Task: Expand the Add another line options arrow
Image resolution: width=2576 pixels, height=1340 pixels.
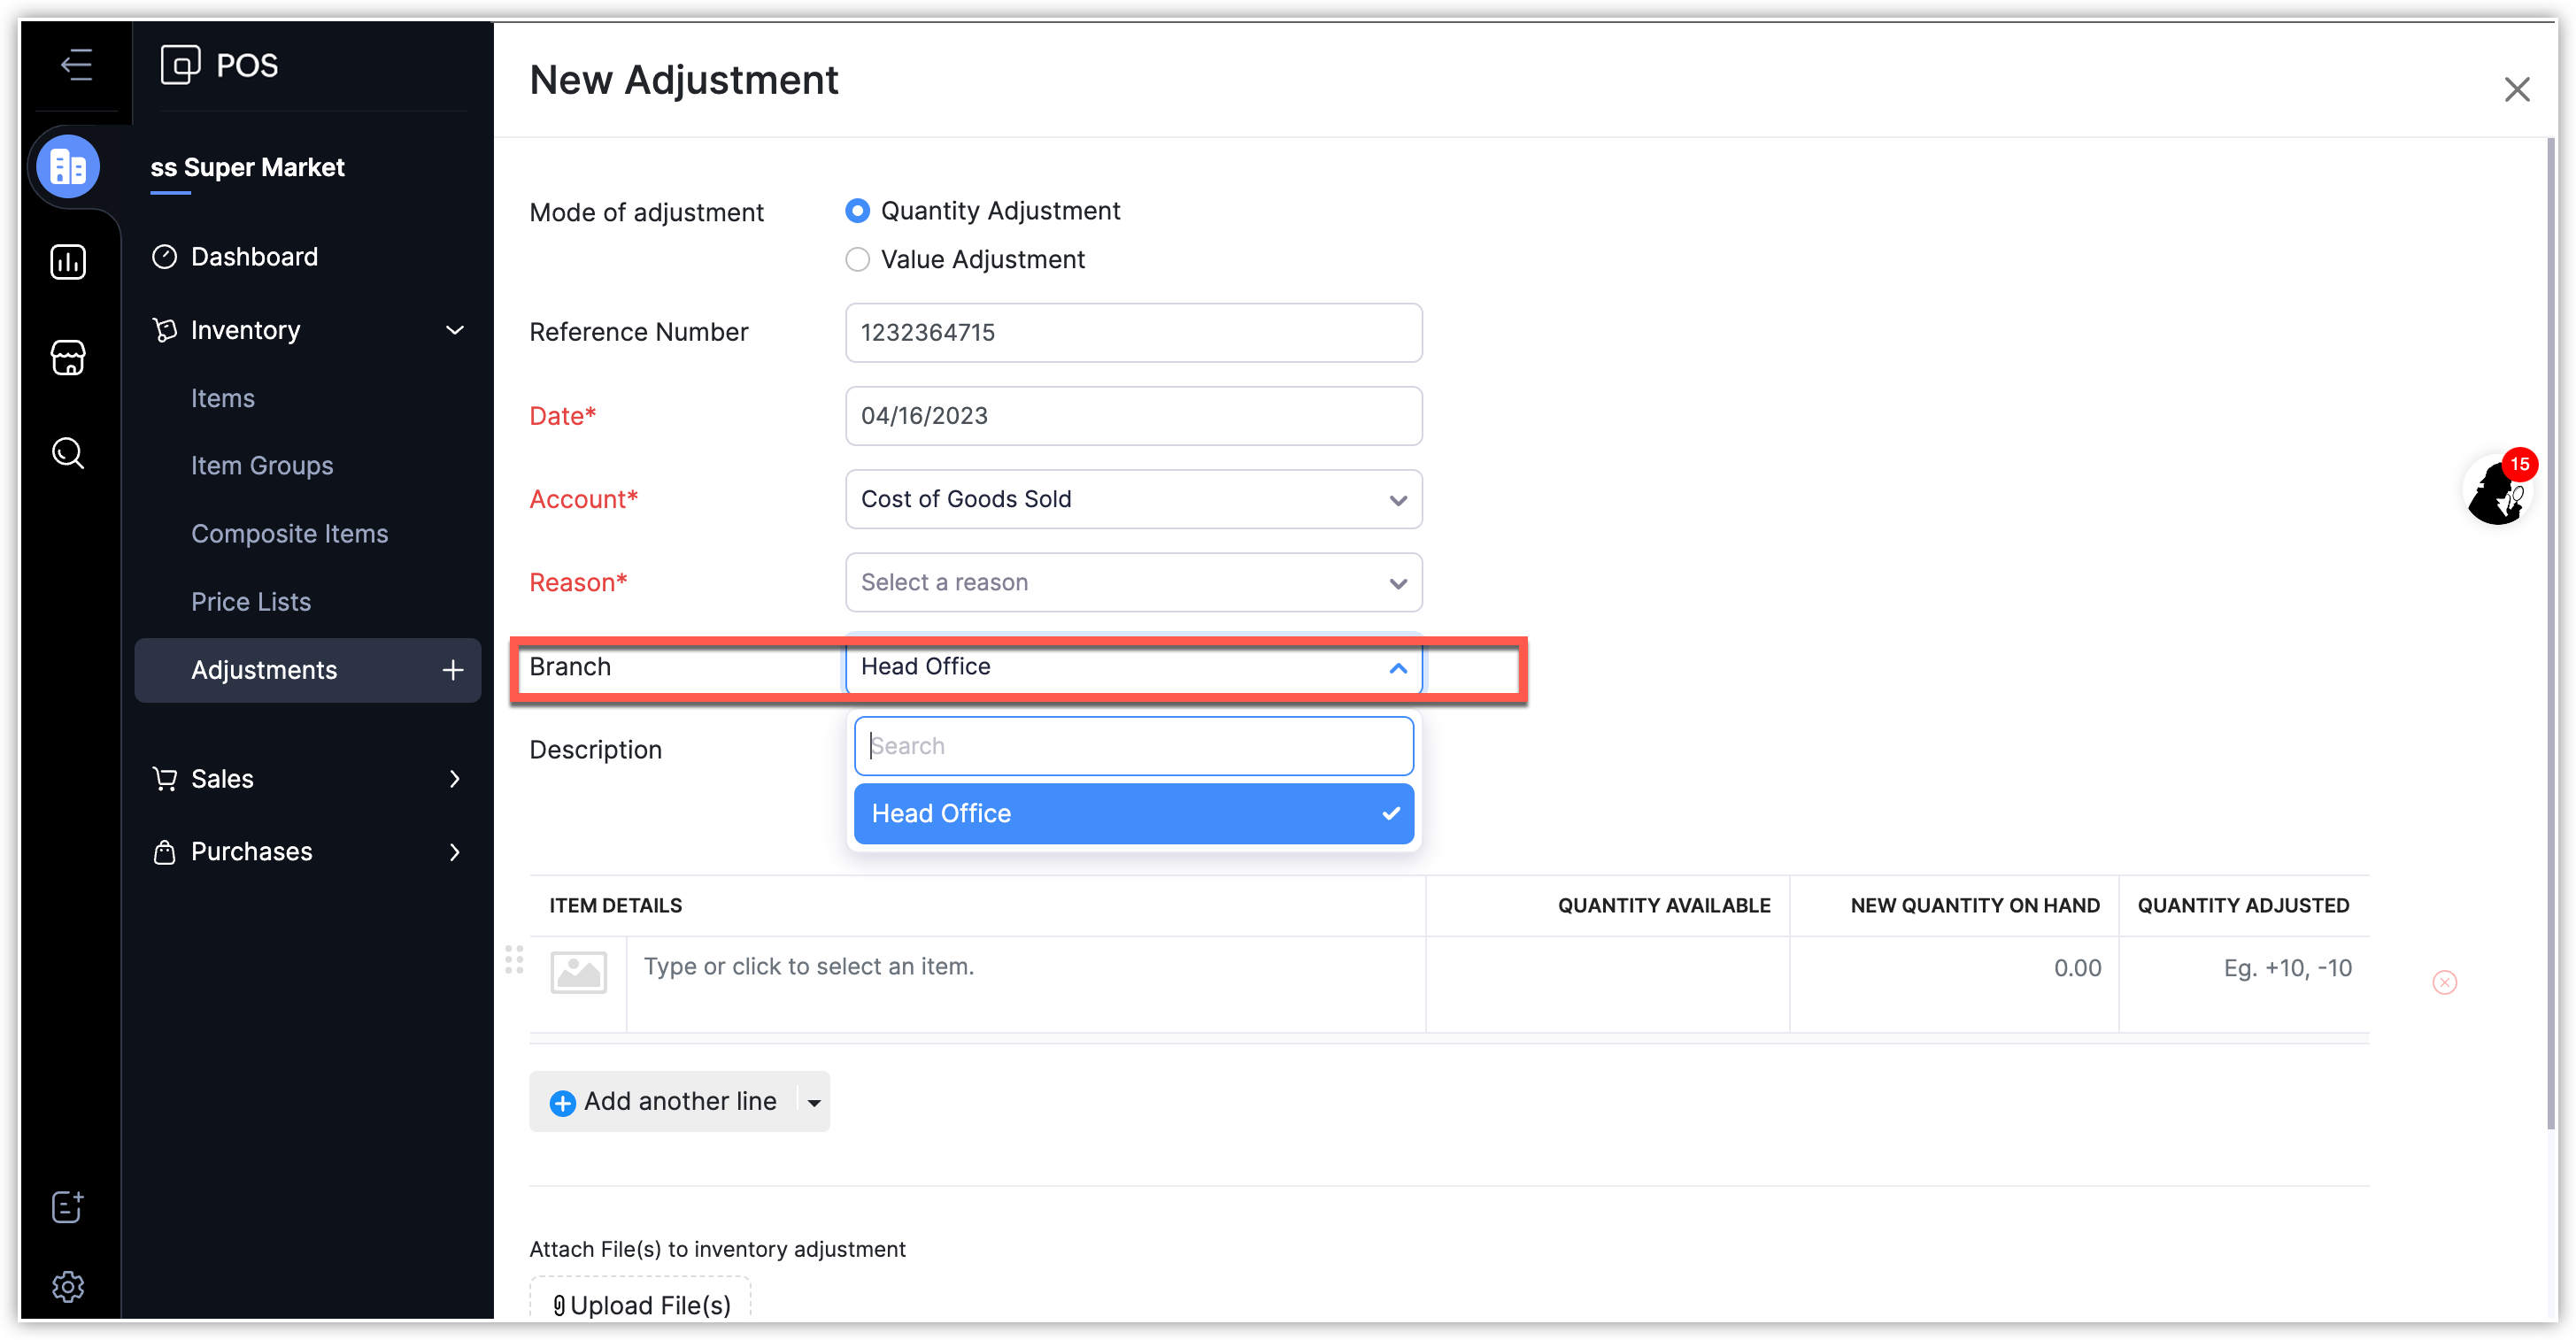Action: click(814, 1102)
